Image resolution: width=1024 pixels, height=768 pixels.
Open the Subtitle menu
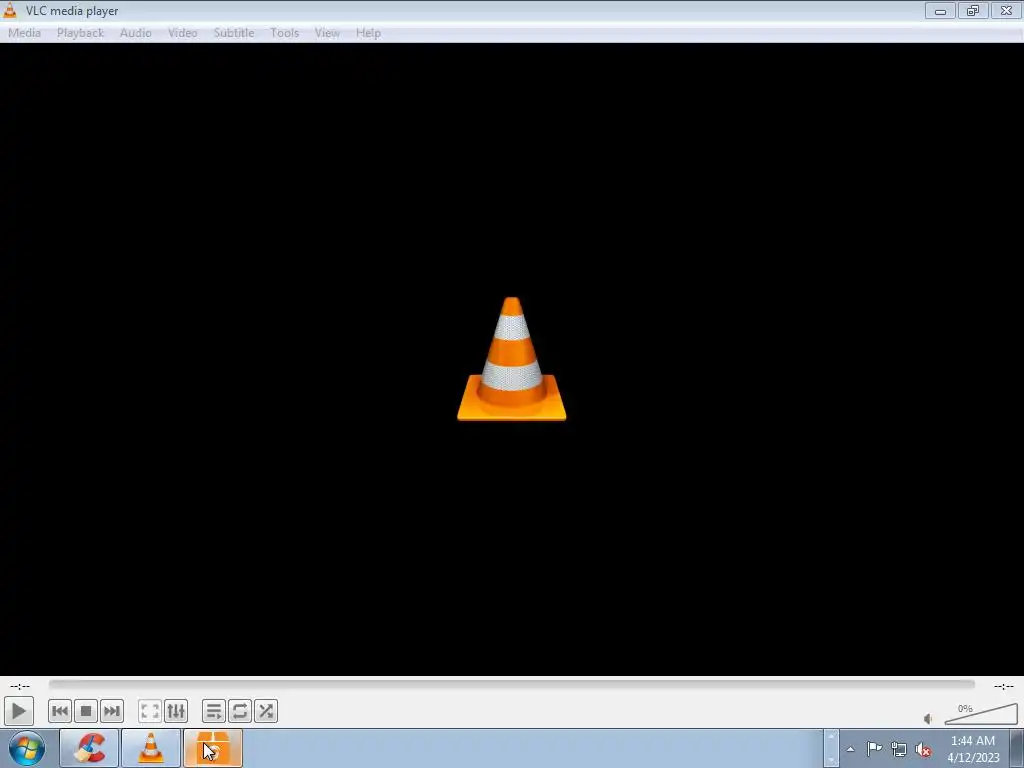coord(234,33)
